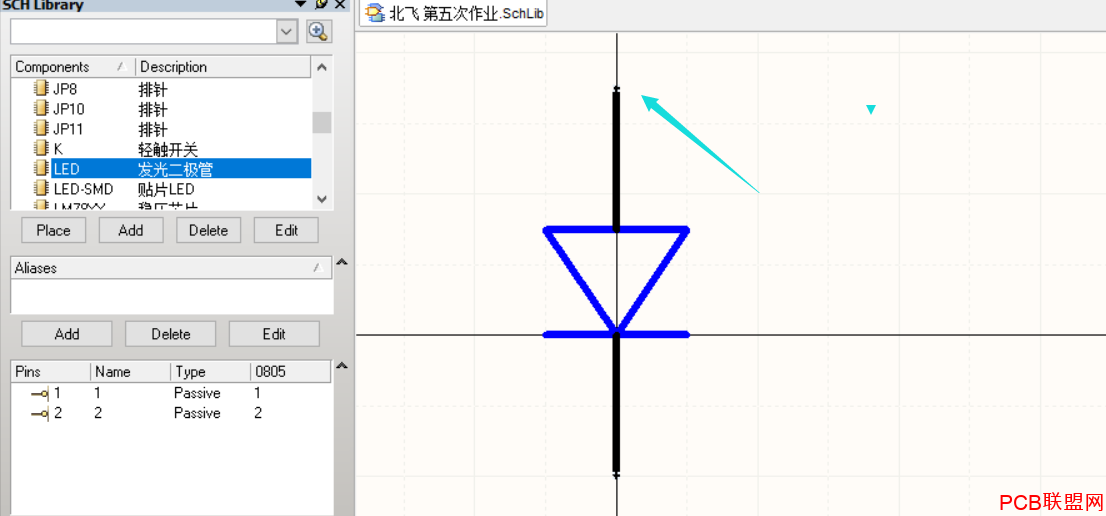Click the SchLib document tab icon

[375, 13]
